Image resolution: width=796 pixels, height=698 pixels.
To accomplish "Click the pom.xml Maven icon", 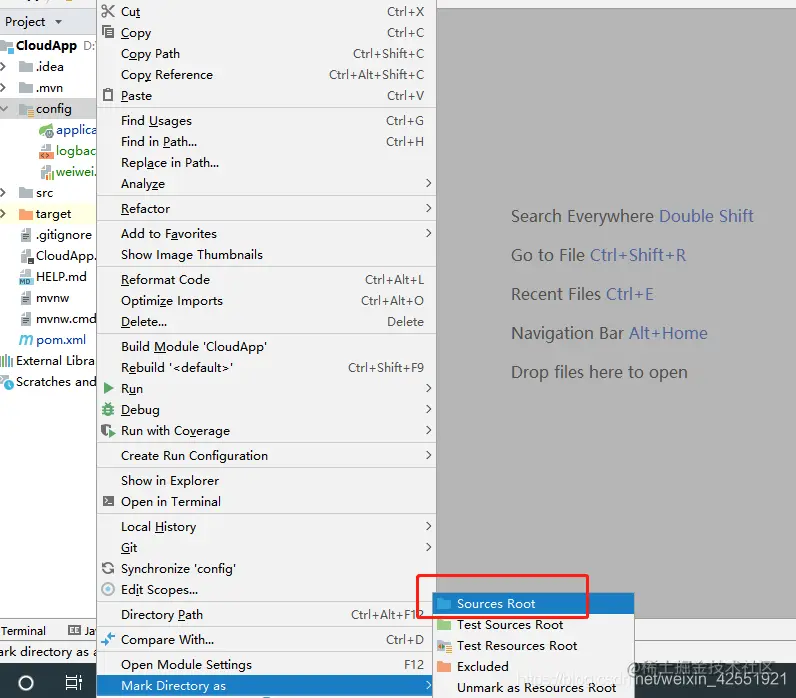I will pyautogui.click(x=26, y=340).
